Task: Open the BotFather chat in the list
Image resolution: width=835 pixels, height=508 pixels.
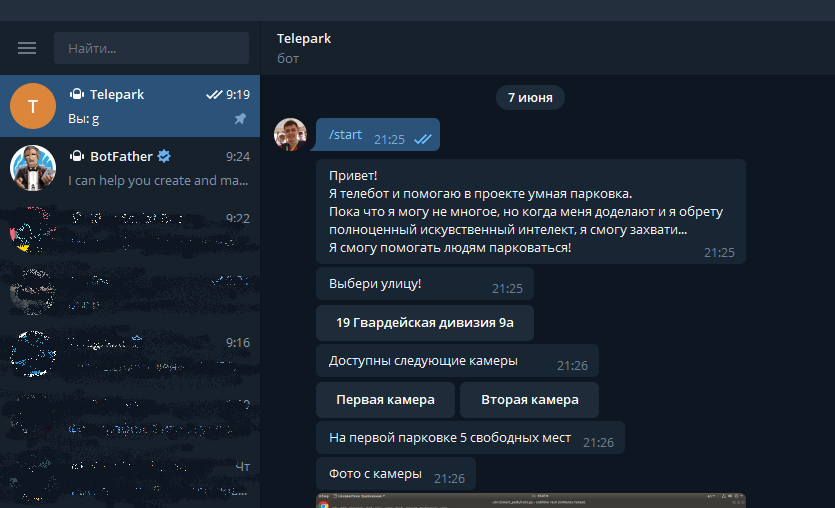Action: pyautogui.click(x=130, y=168)
